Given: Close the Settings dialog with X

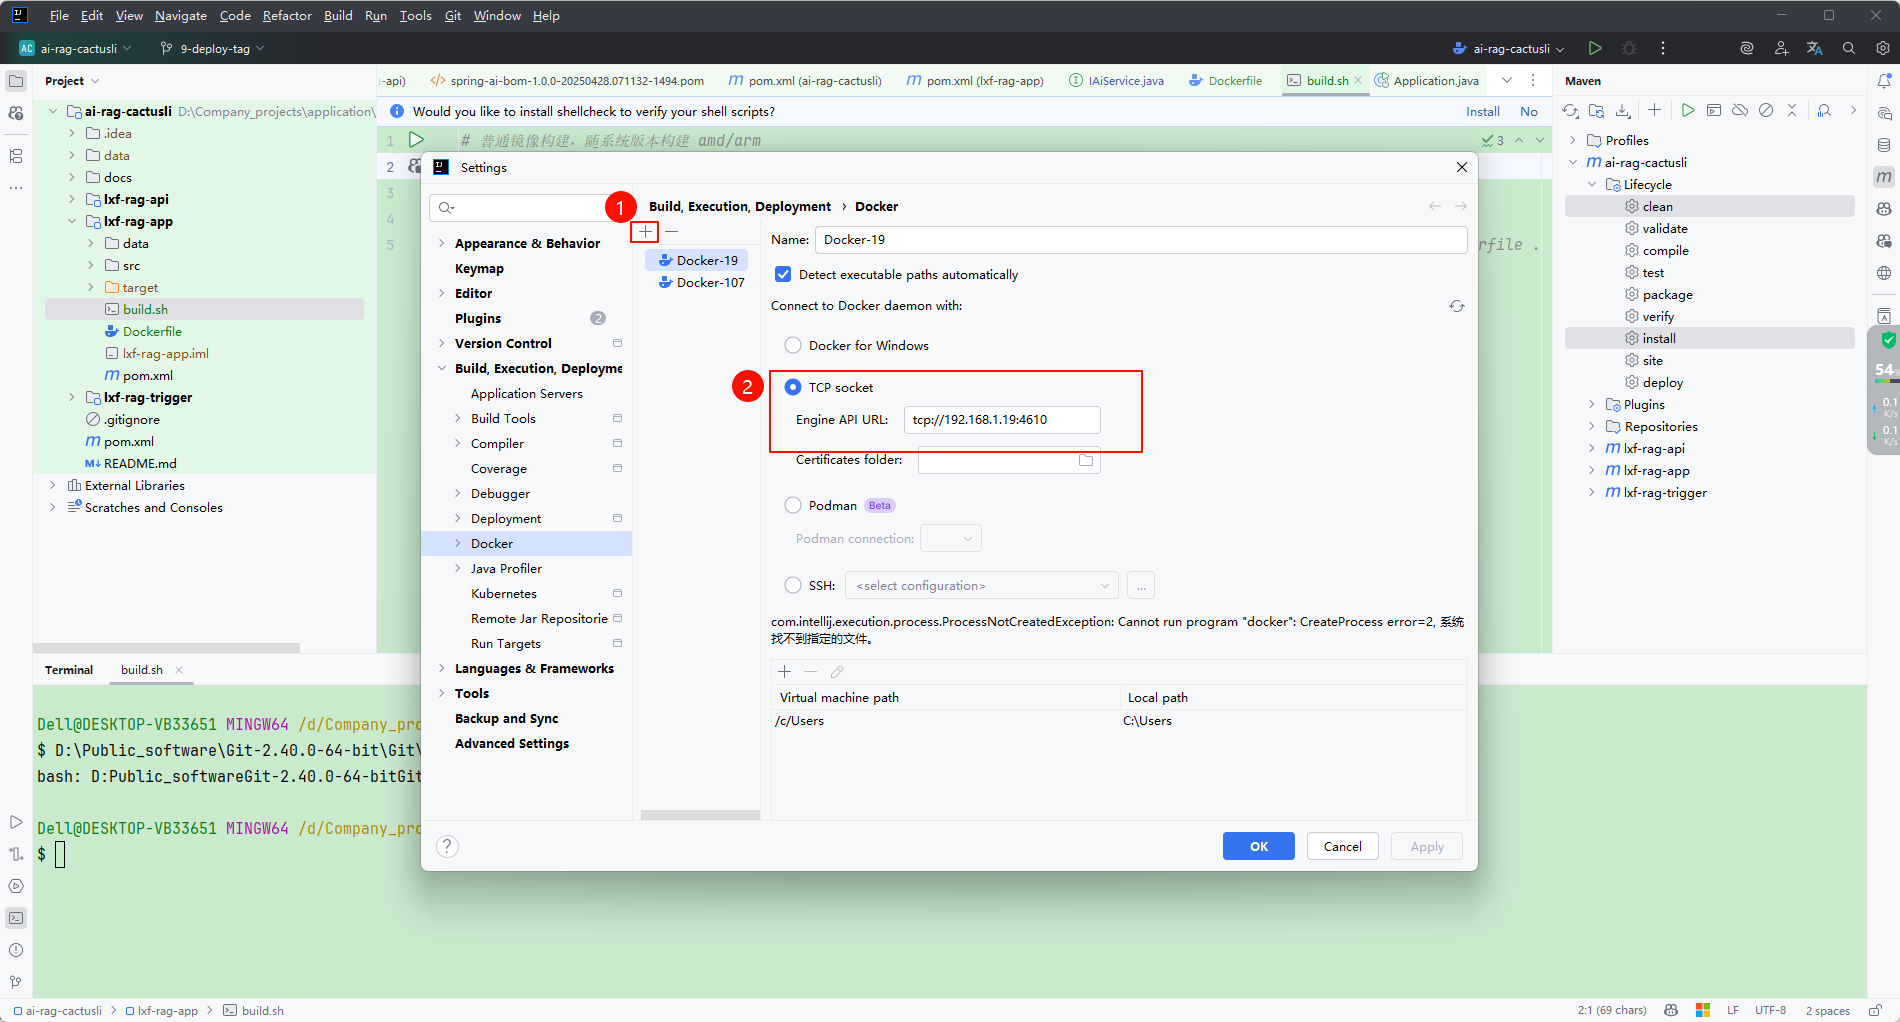Looking at the screenshot, I should coord(1462,167).
